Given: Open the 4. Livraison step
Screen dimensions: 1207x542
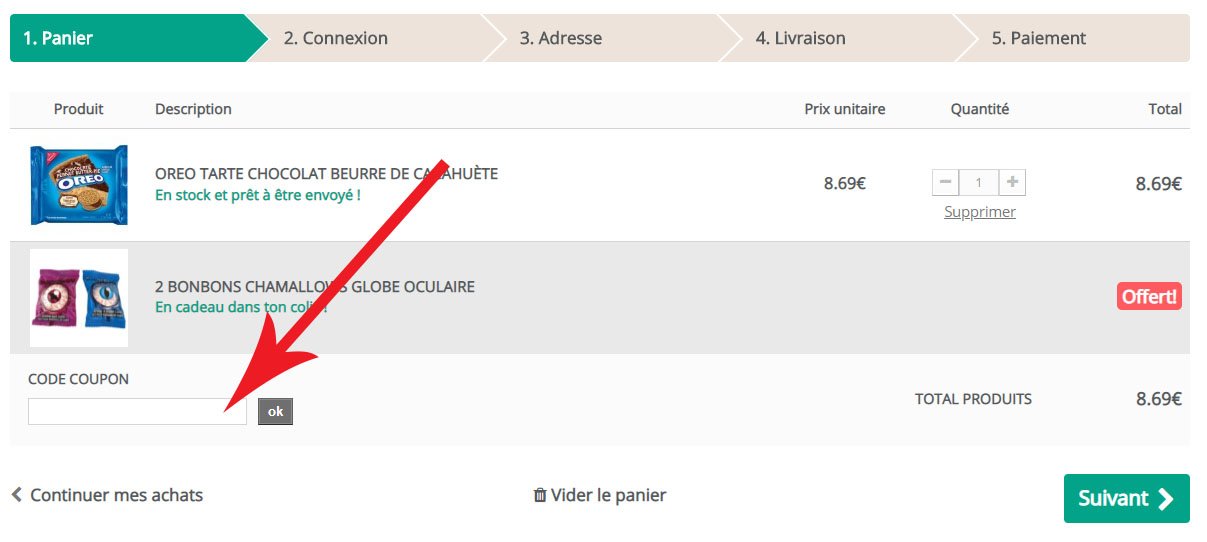Looking at the screenshot, I should (x=800, y=39).
